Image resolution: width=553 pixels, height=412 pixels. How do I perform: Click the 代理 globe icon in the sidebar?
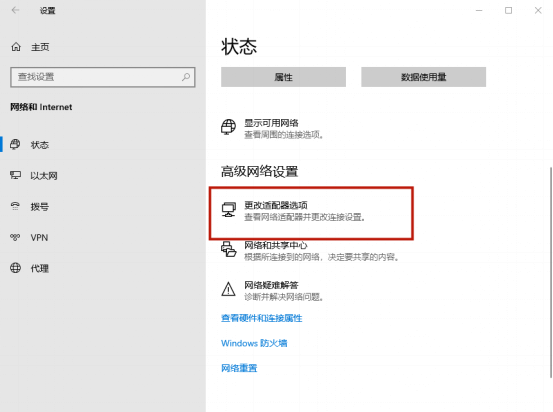click(15, 268)
